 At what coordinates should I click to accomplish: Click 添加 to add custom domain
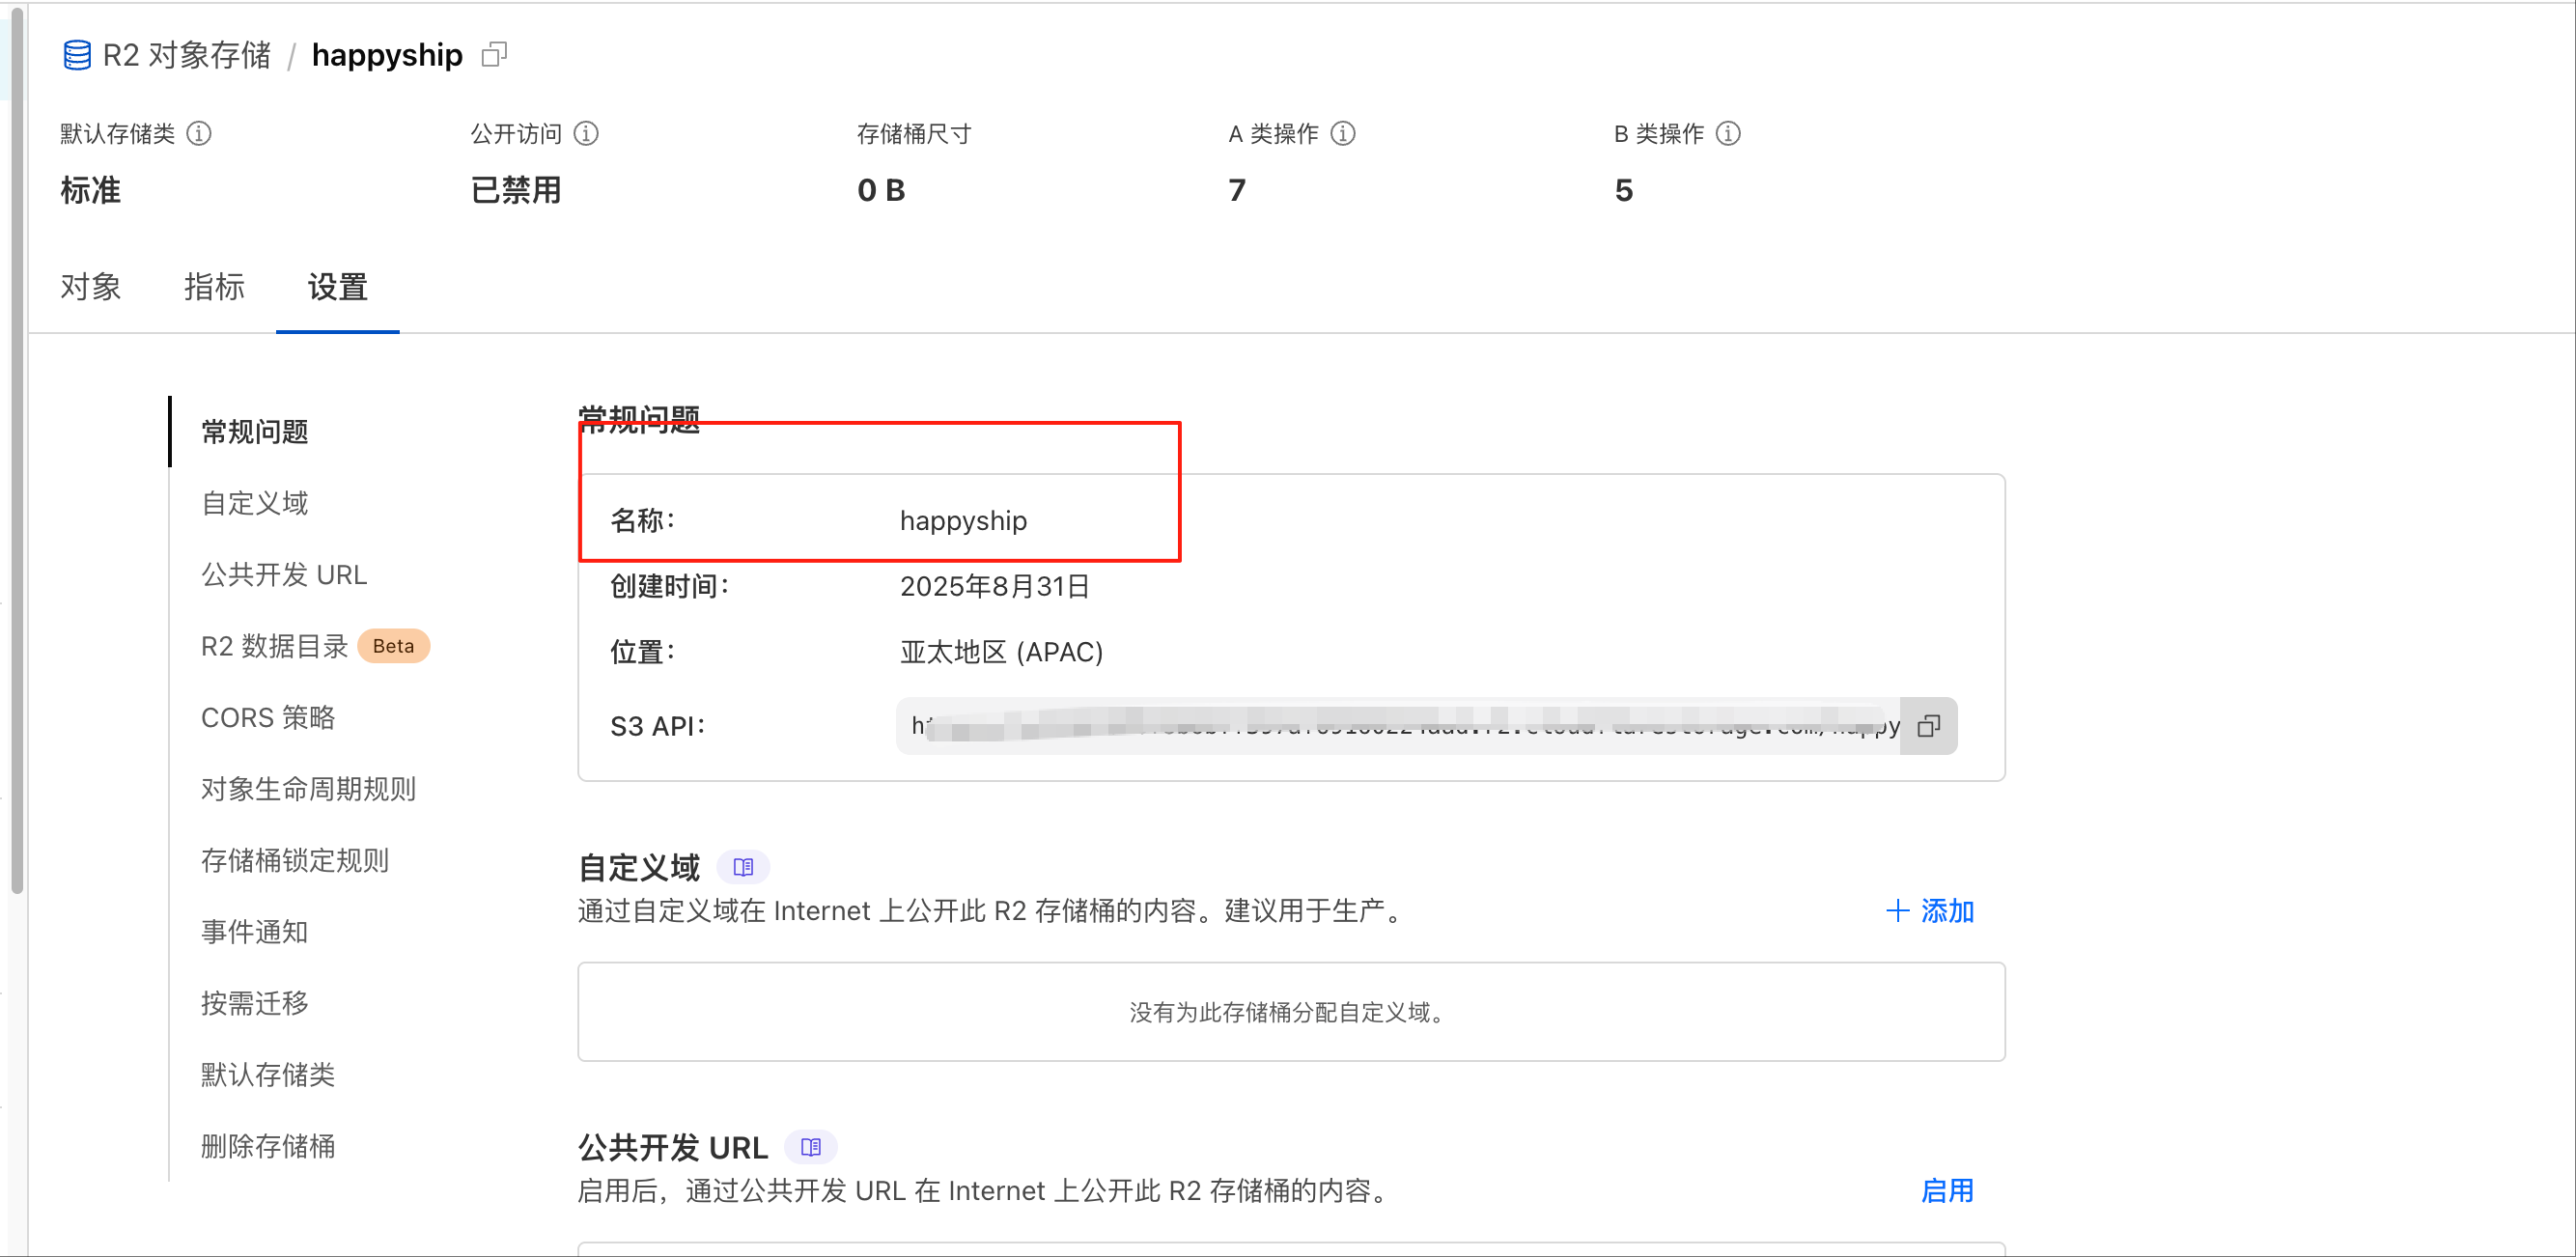click(1929, 911)
